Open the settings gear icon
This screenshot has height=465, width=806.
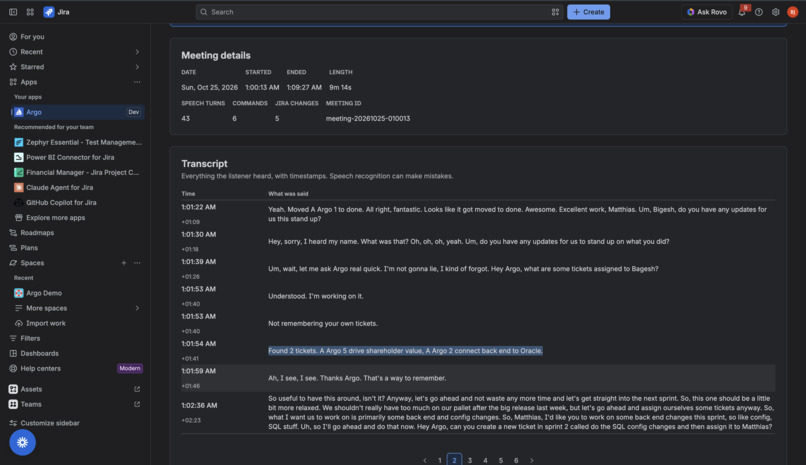776,12
